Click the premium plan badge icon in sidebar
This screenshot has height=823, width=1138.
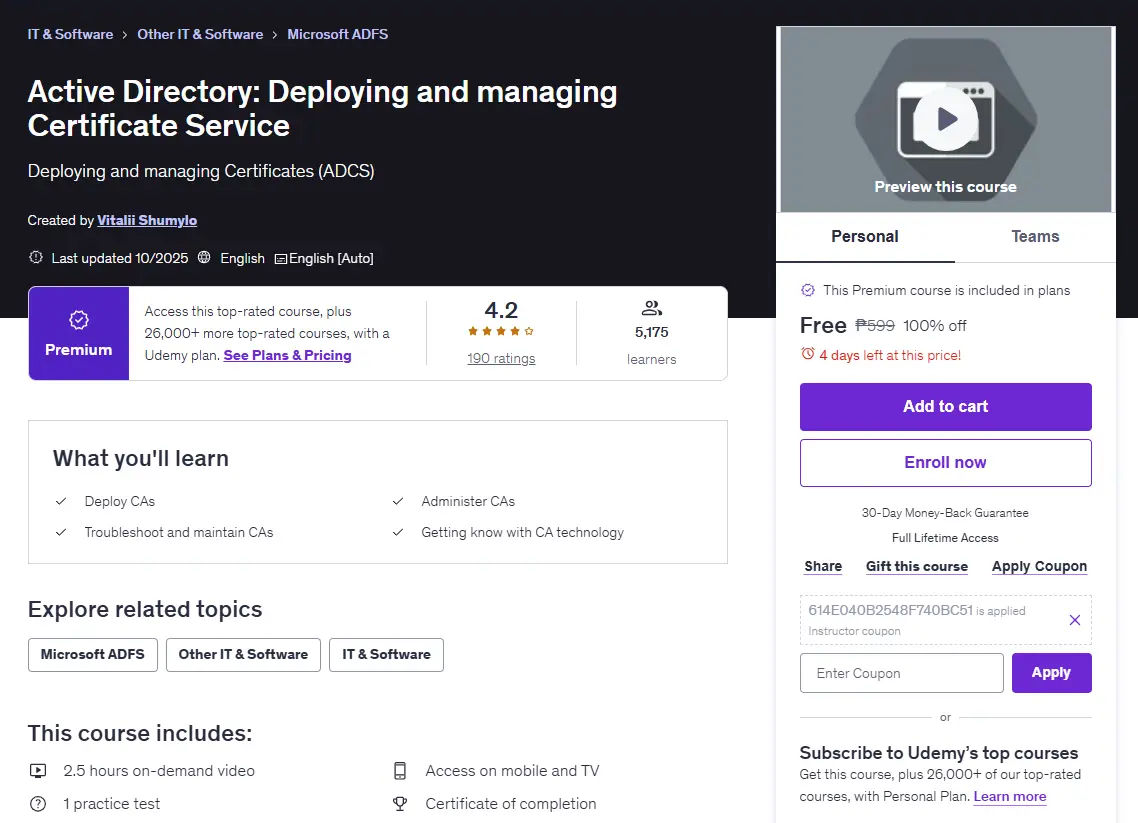807,290
